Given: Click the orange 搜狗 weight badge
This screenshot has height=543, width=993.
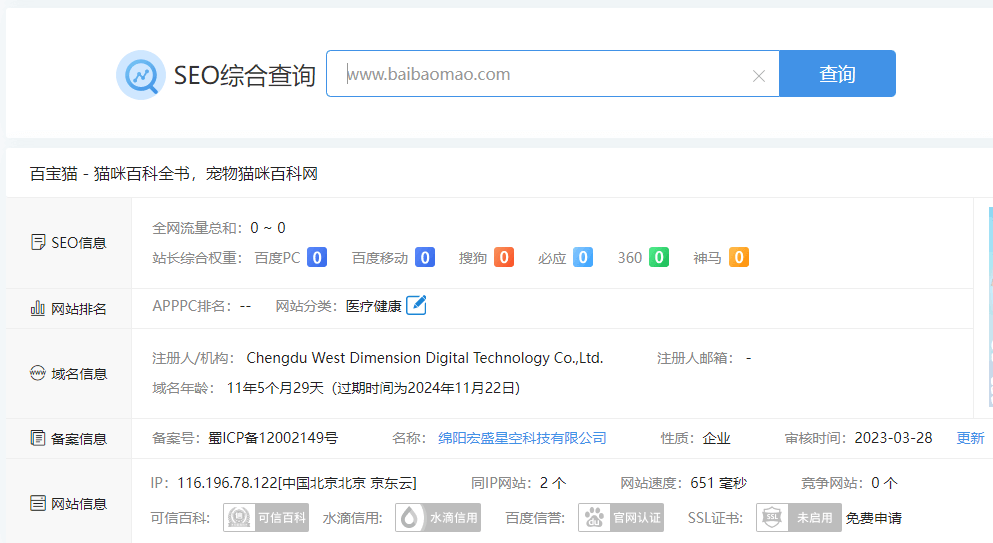Looking at the screenshot, I should [x=504, y=258].
